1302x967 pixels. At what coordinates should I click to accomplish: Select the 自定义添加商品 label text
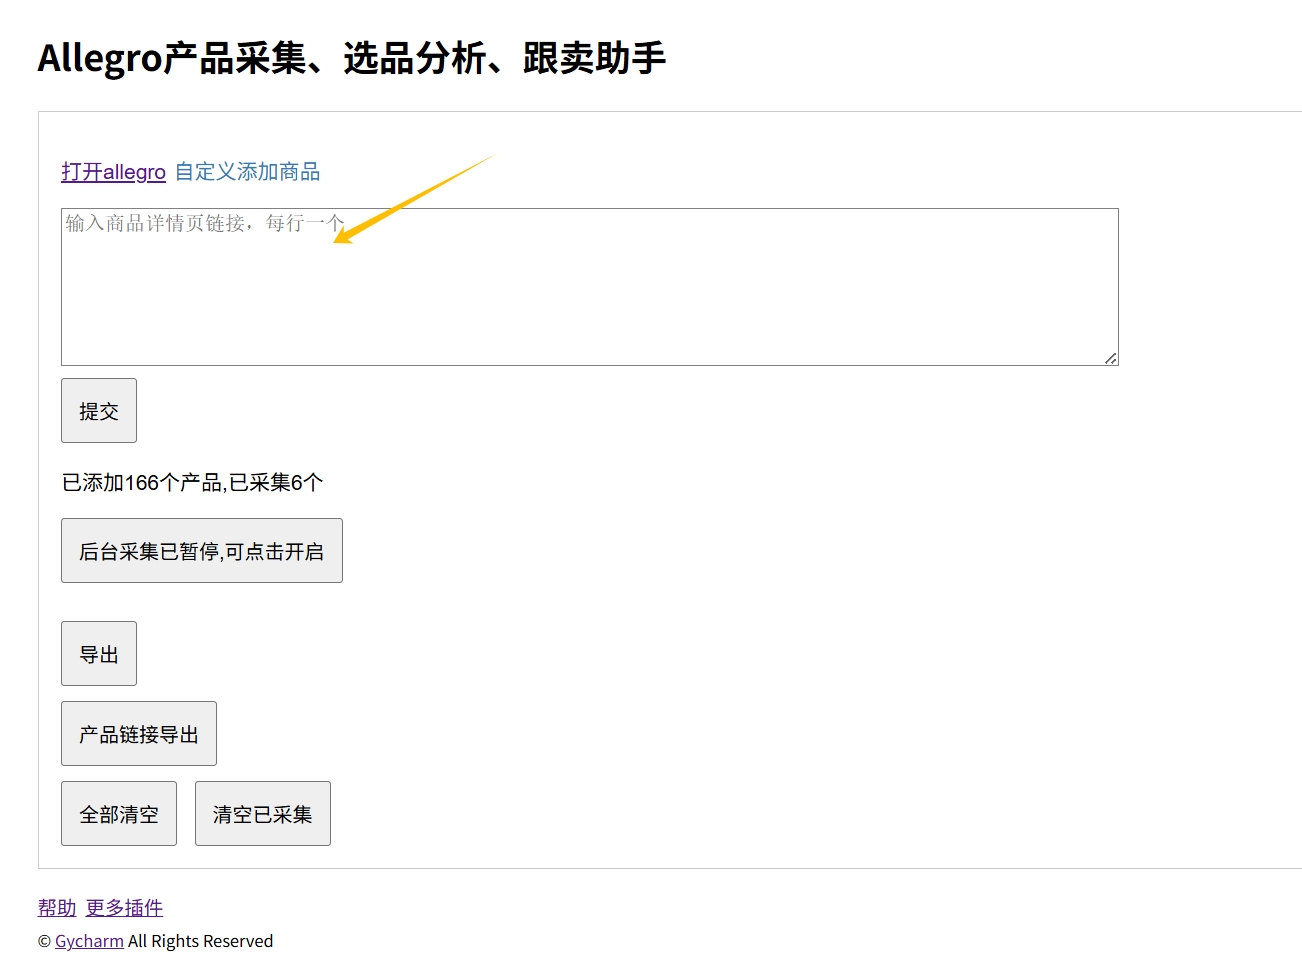point(248,172)
